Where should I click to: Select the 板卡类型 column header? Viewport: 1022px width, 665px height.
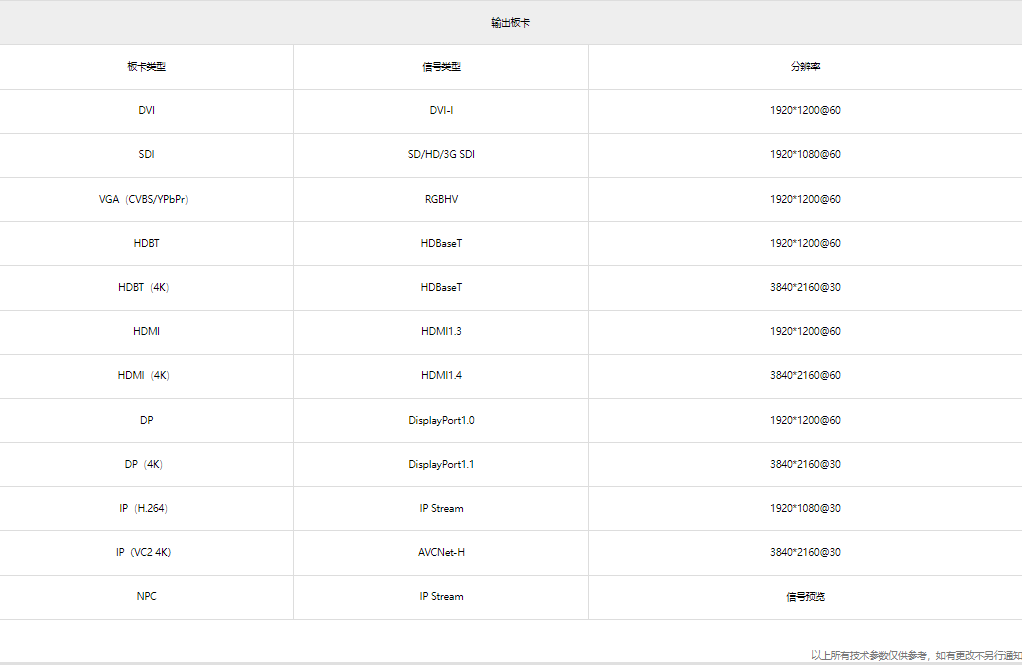147,66
